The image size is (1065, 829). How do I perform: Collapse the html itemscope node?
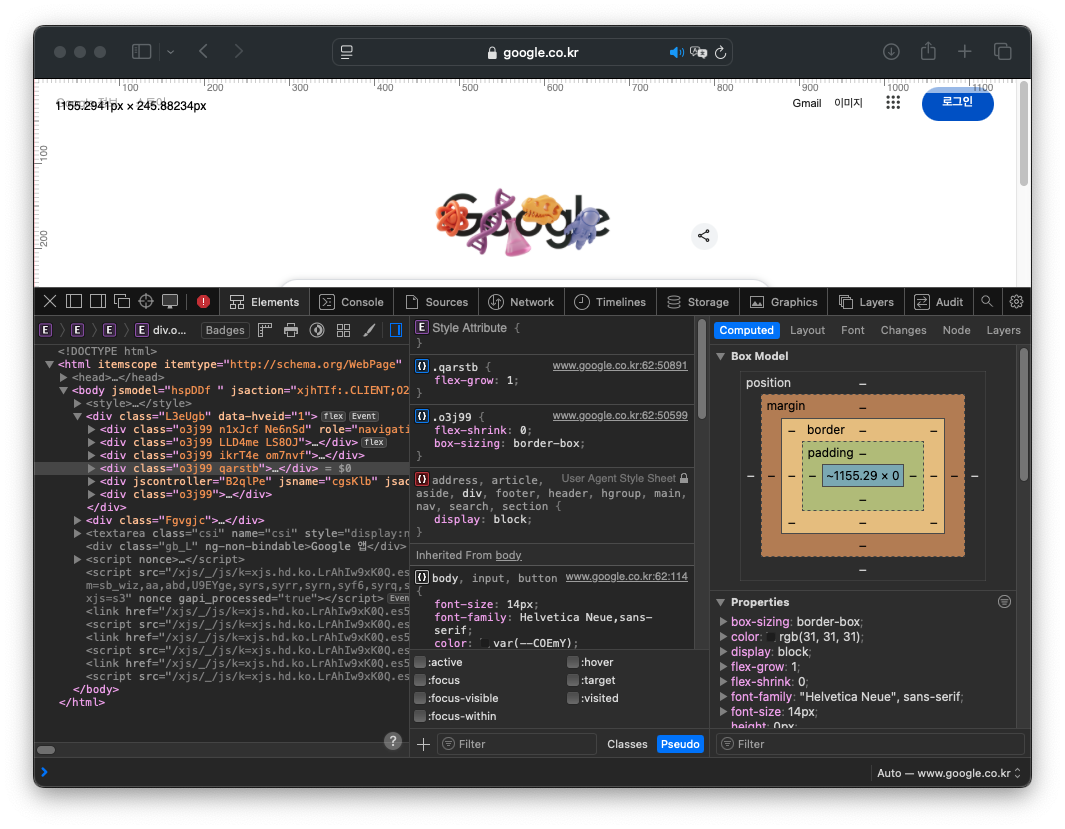click(x=49, y=365)
